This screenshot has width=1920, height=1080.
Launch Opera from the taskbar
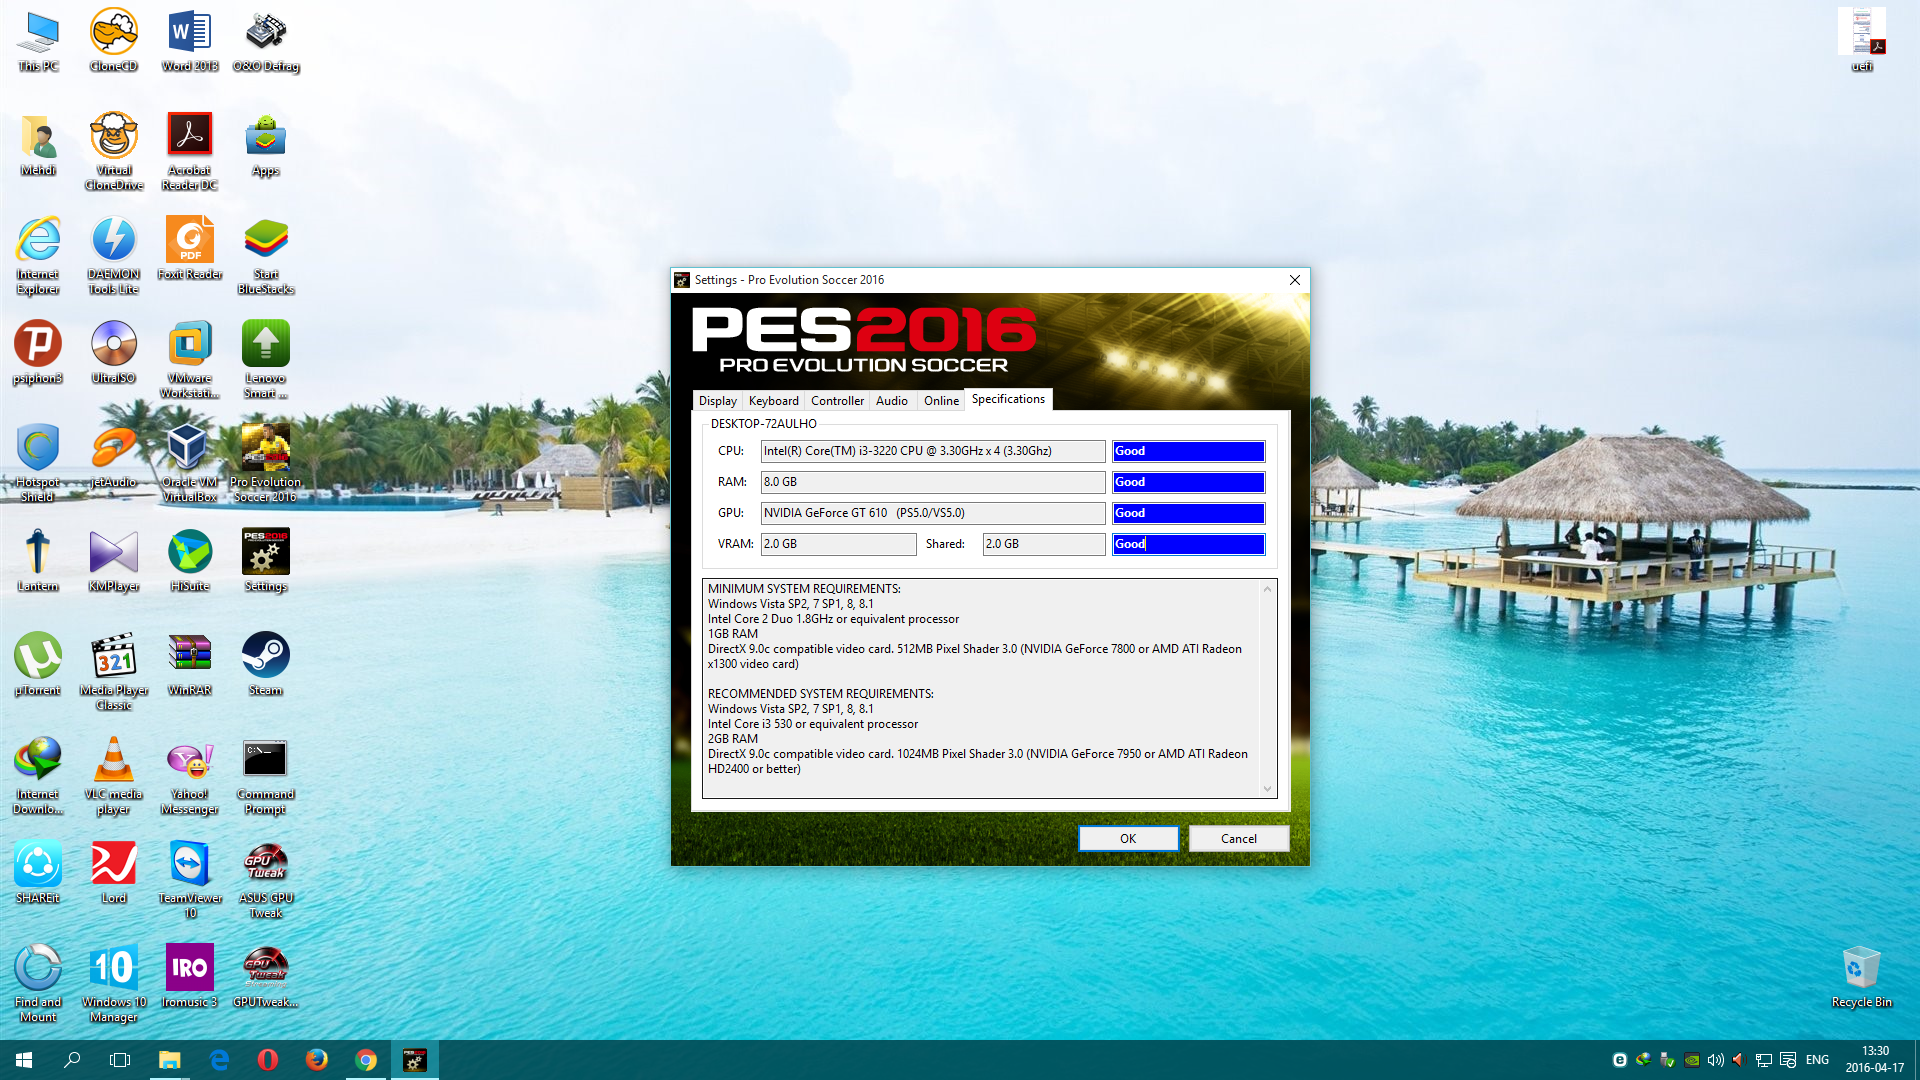pyautogui.click(x=268, y=1060)
